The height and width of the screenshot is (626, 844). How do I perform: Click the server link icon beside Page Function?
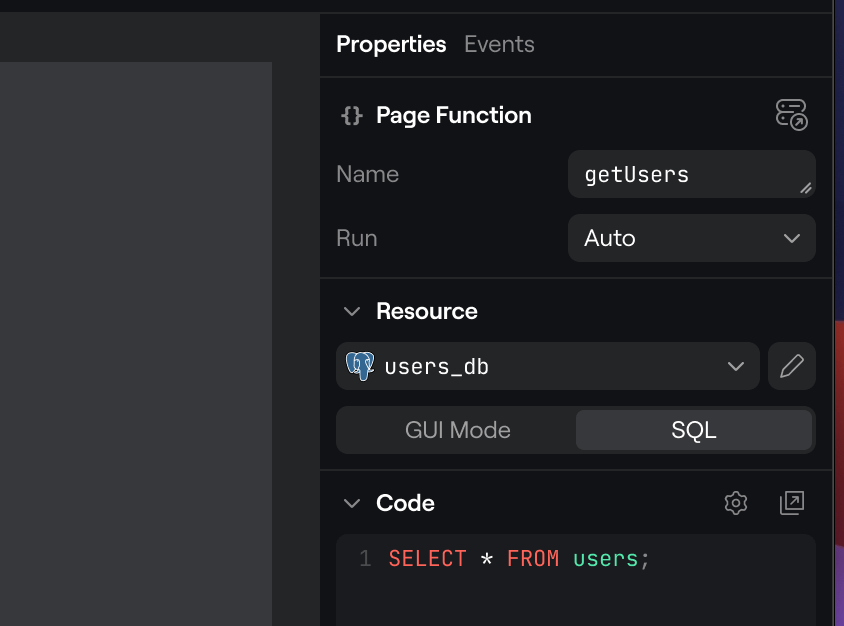[791, 115]
